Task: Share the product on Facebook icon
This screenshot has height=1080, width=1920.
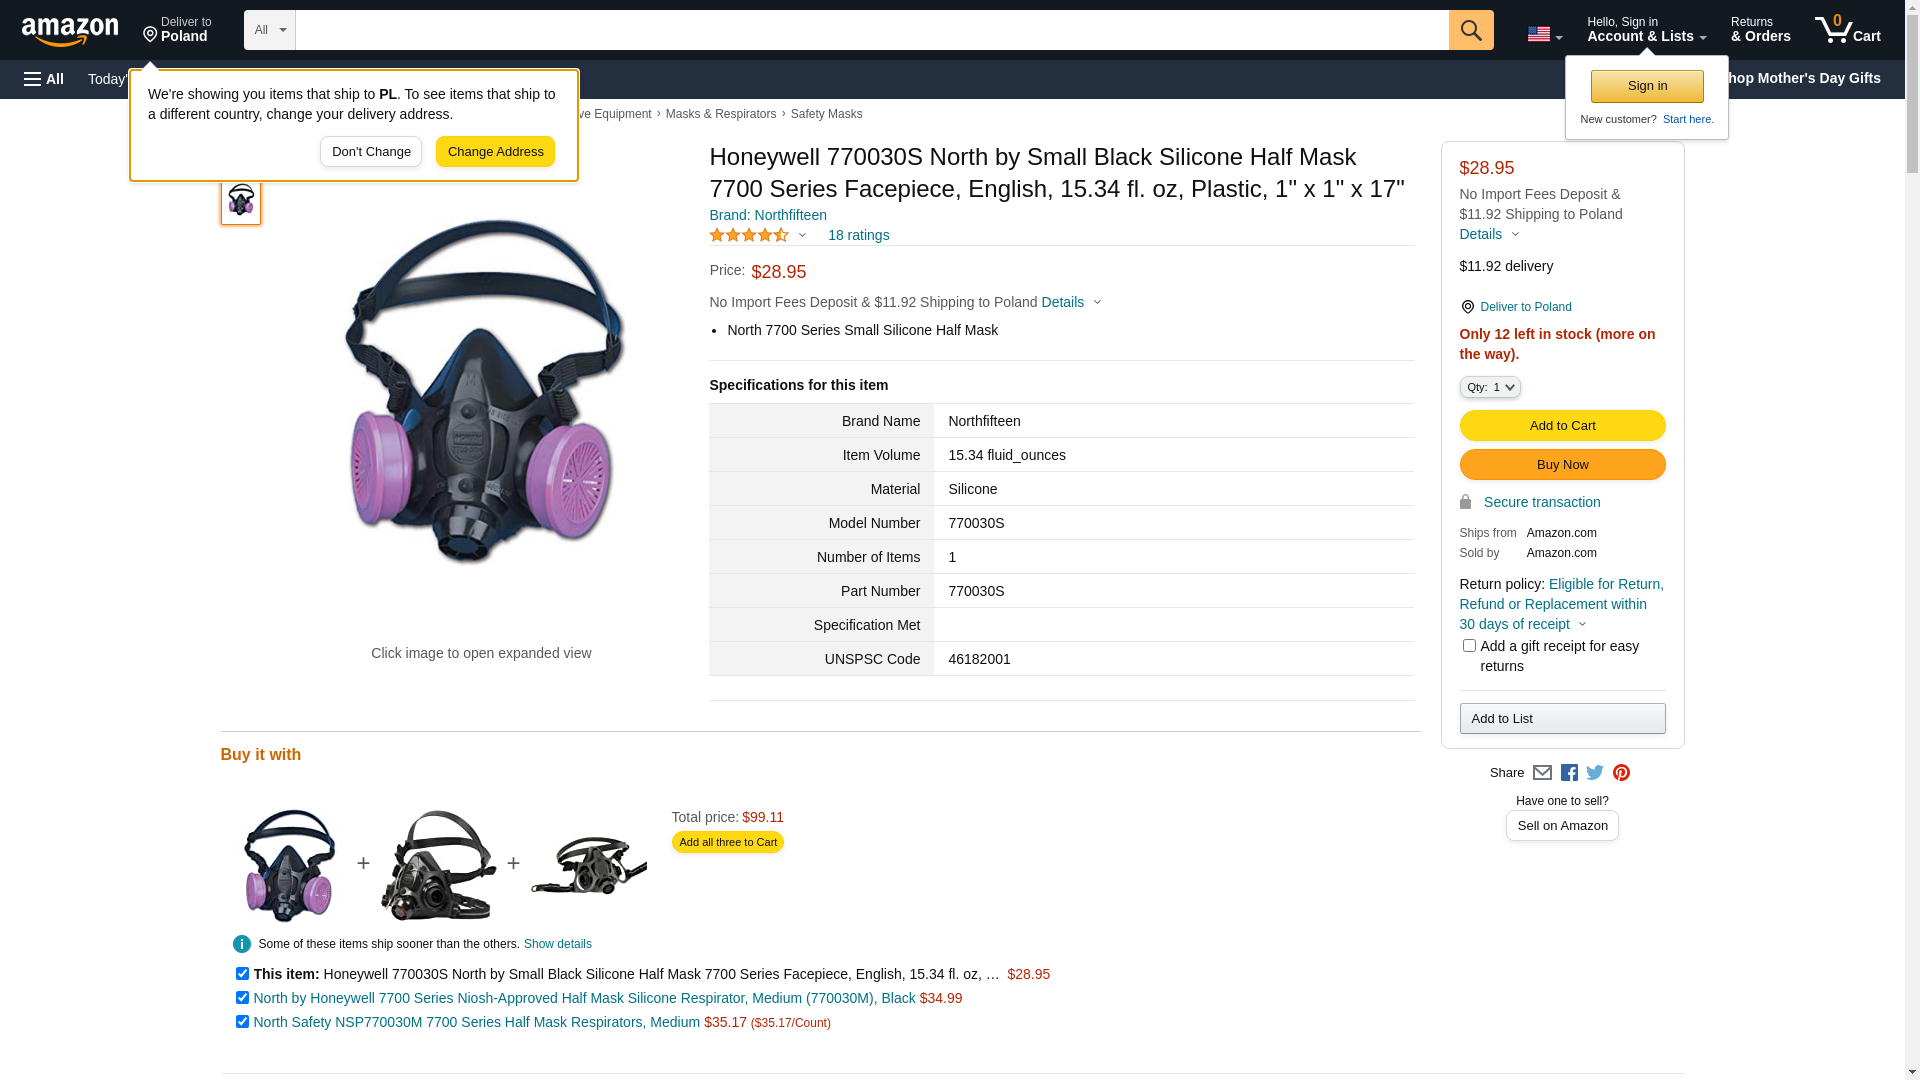Action: click(x=1569, y=773)
